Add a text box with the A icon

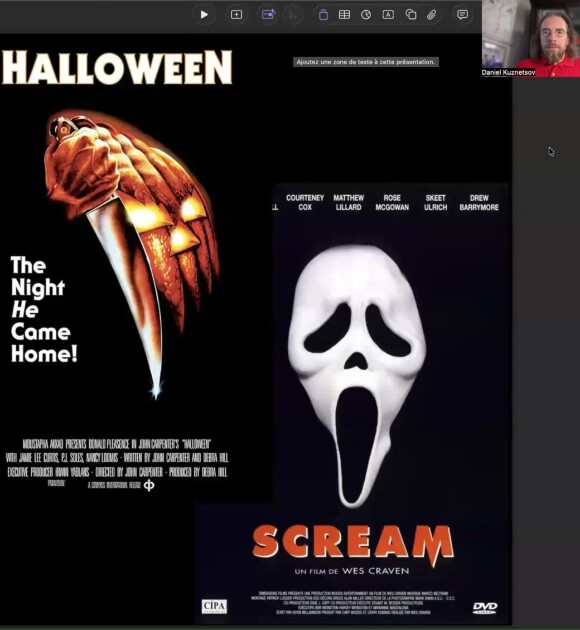tap(388, 15)
